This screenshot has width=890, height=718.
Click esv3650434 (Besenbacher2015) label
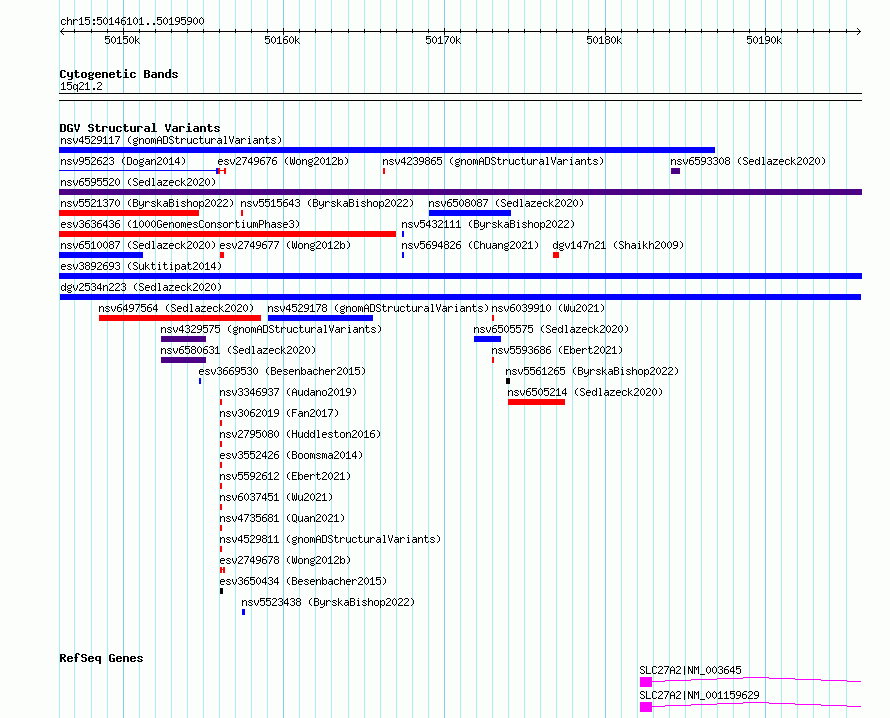[303, 581]
